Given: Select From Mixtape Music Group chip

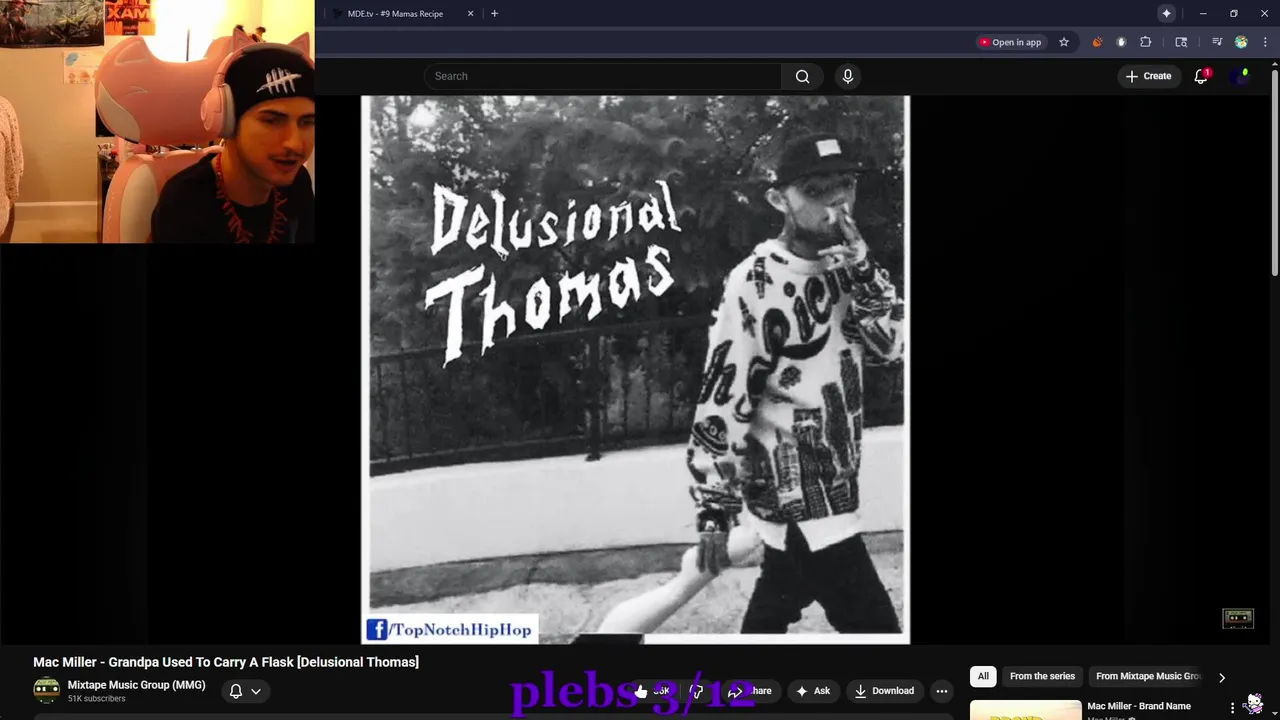Looking at the screenshot, I should tap(1147, 676).
